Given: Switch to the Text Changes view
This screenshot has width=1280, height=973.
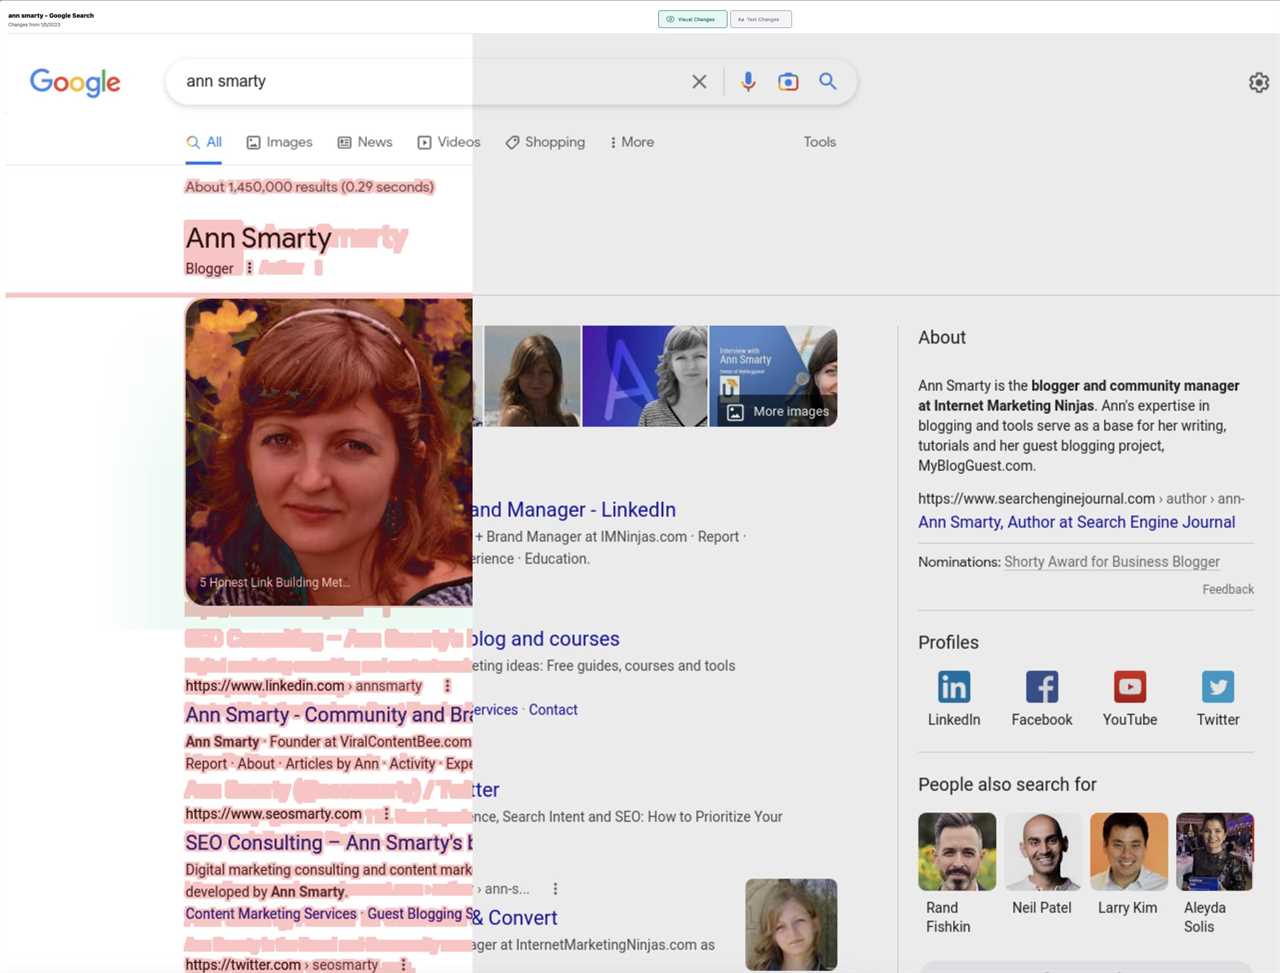Looking at the screenshot, I should tap(761, 19).
